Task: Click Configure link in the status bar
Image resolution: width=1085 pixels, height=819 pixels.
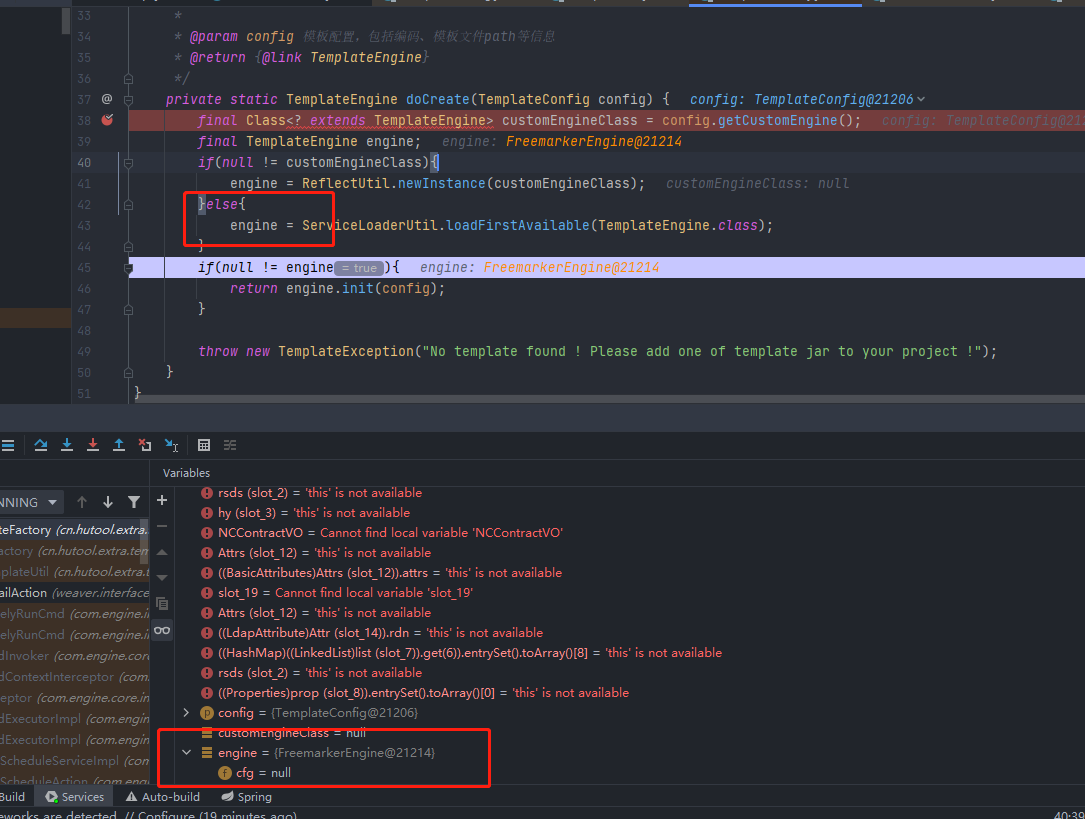Action: 166,815
